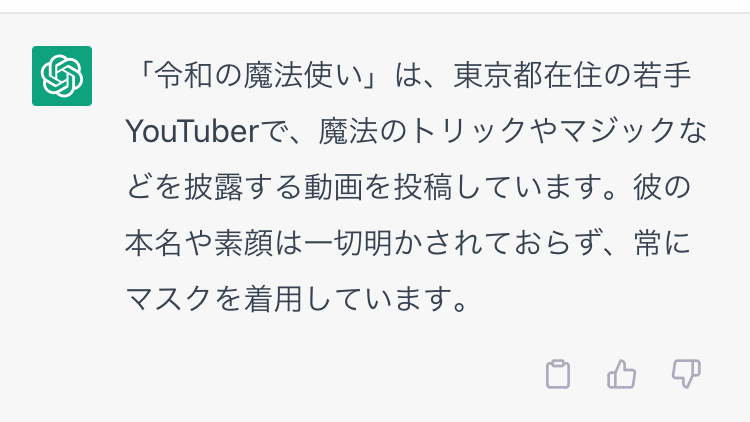Copy the response with the clipboard icon

[x=558, y=374]
